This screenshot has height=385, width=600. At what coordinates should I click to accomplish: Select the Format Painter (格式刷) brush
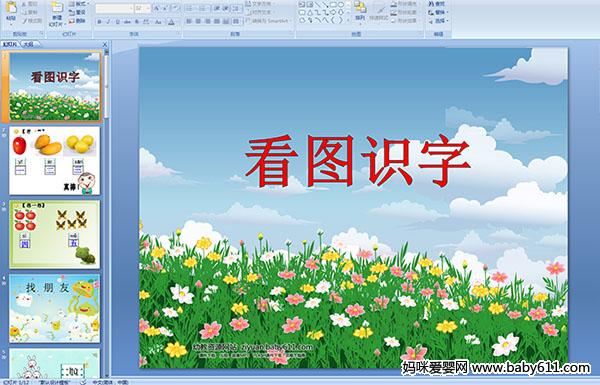pos(24,21)
